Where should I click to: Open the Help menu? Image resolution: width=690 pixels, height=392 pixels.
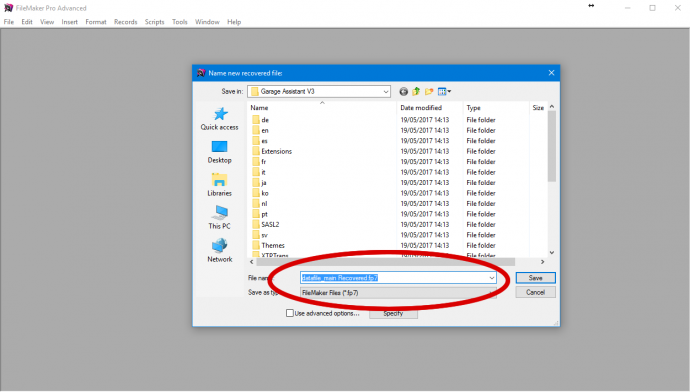click(234, 22)
